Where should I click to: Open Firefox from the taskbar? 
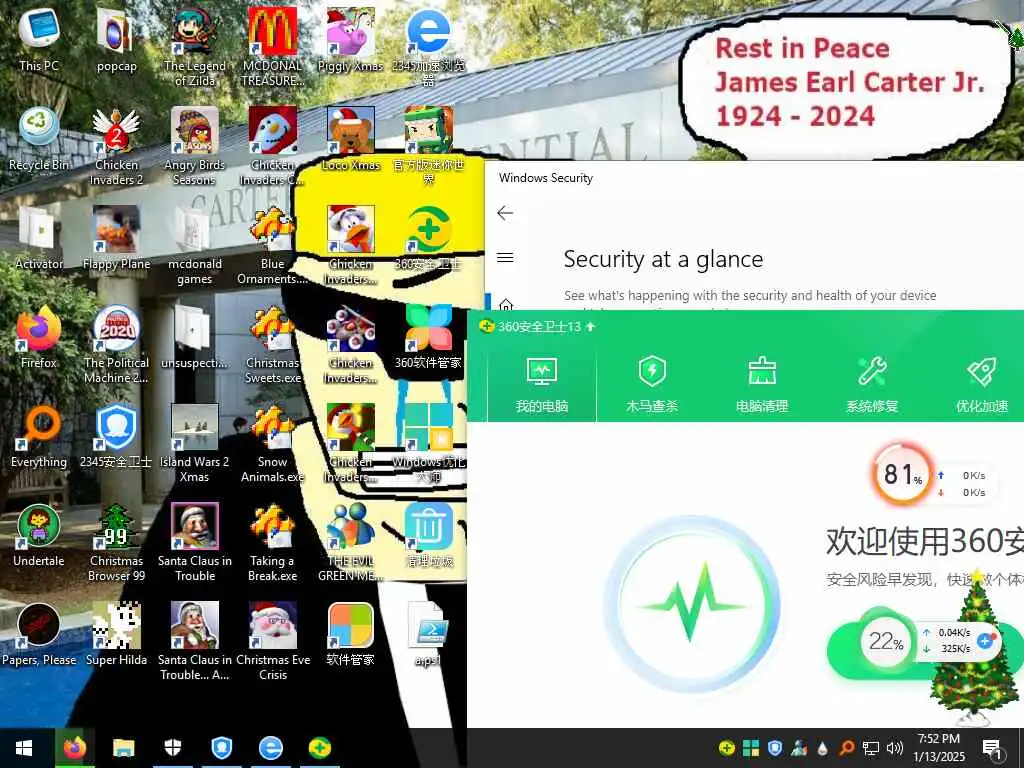pos(74,748)
